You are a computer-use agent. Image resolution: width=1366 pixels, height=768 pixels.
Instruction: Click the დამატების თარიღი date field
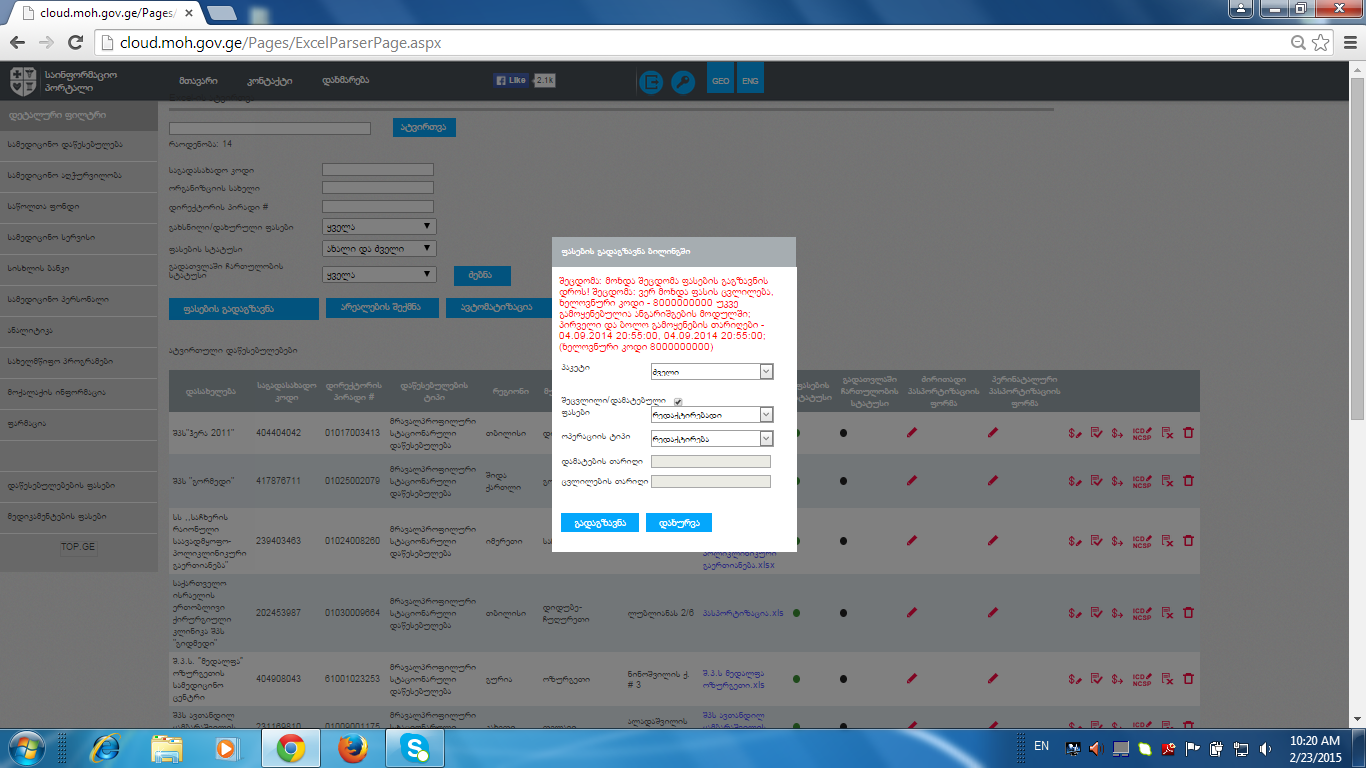click(x=710, y=462)
